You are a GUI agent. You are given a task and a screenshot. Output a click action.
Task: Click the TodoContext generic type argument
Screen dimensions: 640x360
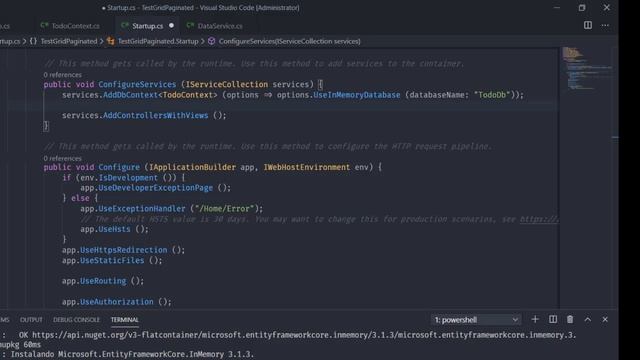click(188, 95)
